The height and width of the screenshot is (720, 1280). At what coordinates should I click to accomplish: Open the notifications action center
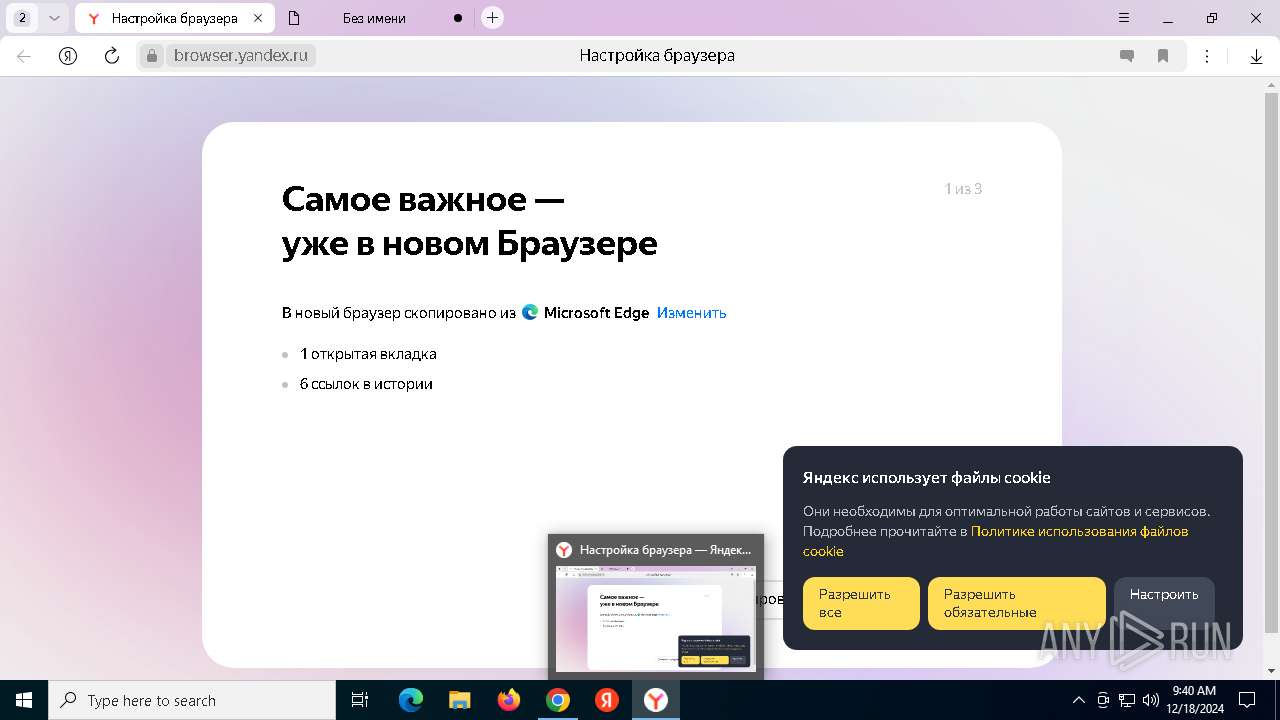(1247, 700)
